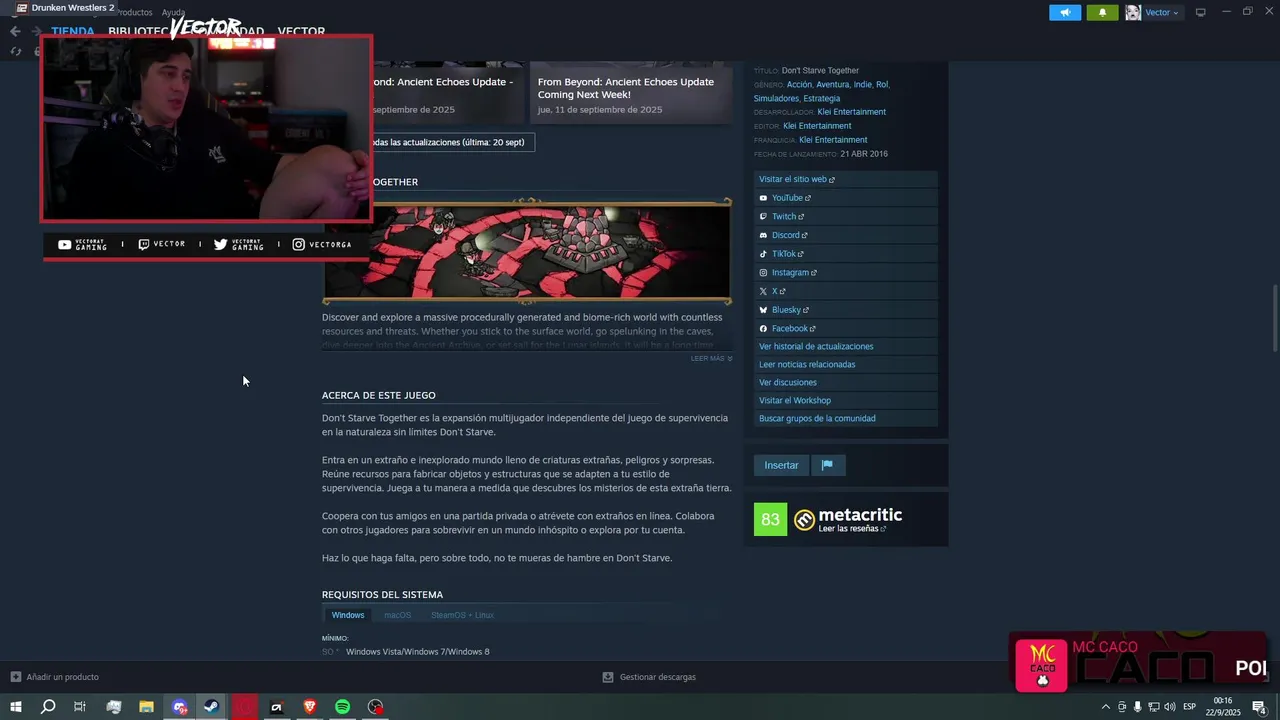Open the Metacritic Leer las reseñas link
Screen dimensions: 1280x720
852,529
